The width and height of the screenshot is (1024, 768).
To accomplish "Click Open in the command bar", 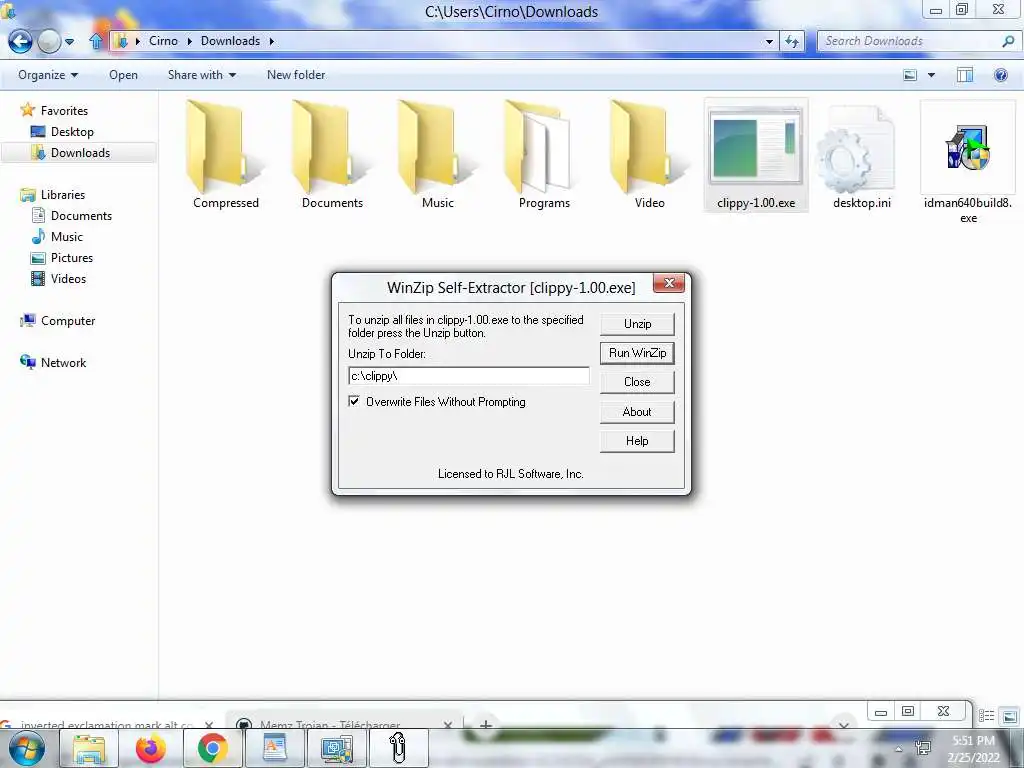I will tap(123, 75).
